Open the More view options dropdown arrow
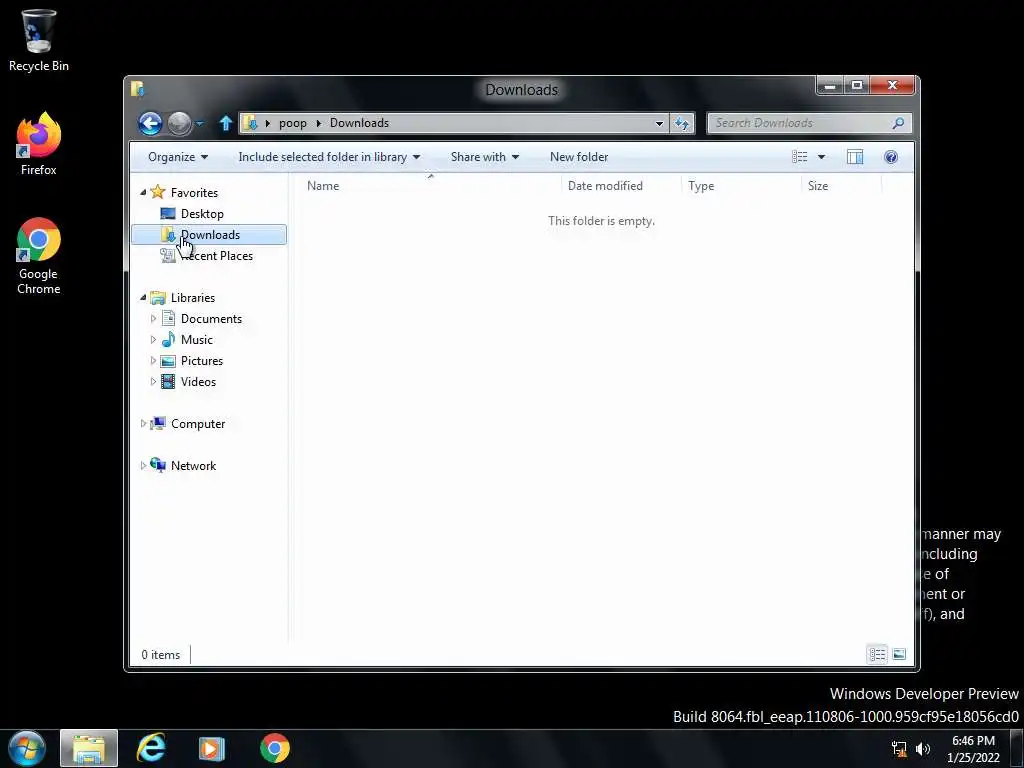 822,157
